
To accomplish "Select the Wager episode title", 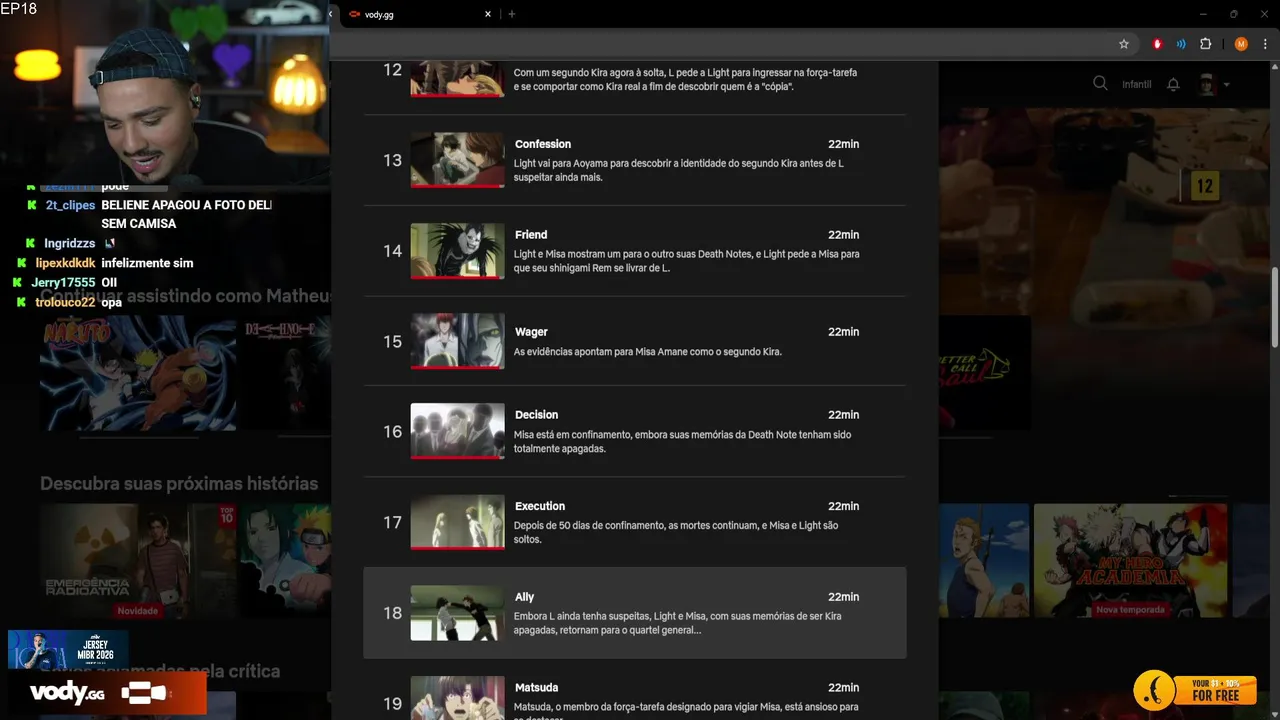I will tap(531, 332).
